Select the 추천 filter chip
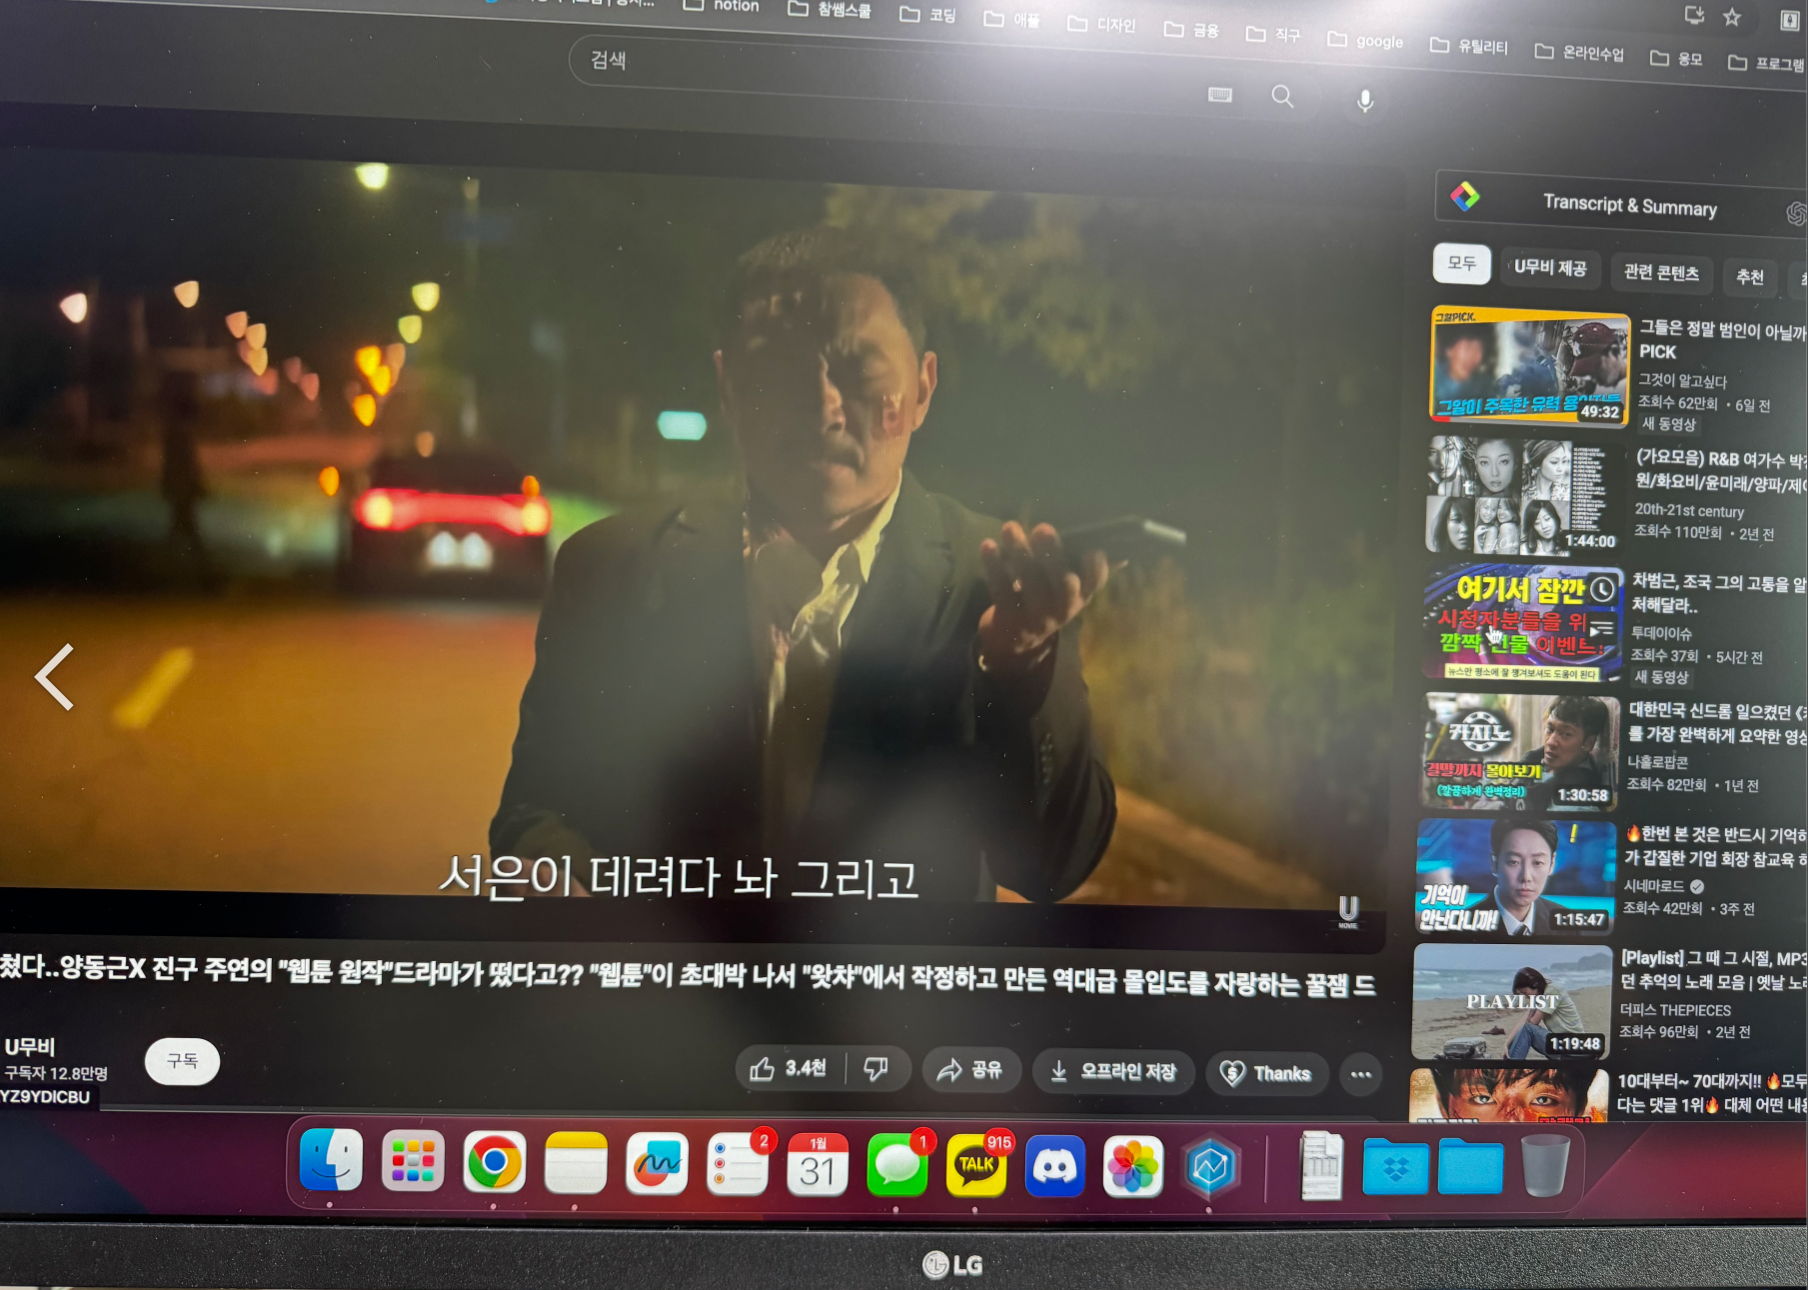 pos(1749,277)
